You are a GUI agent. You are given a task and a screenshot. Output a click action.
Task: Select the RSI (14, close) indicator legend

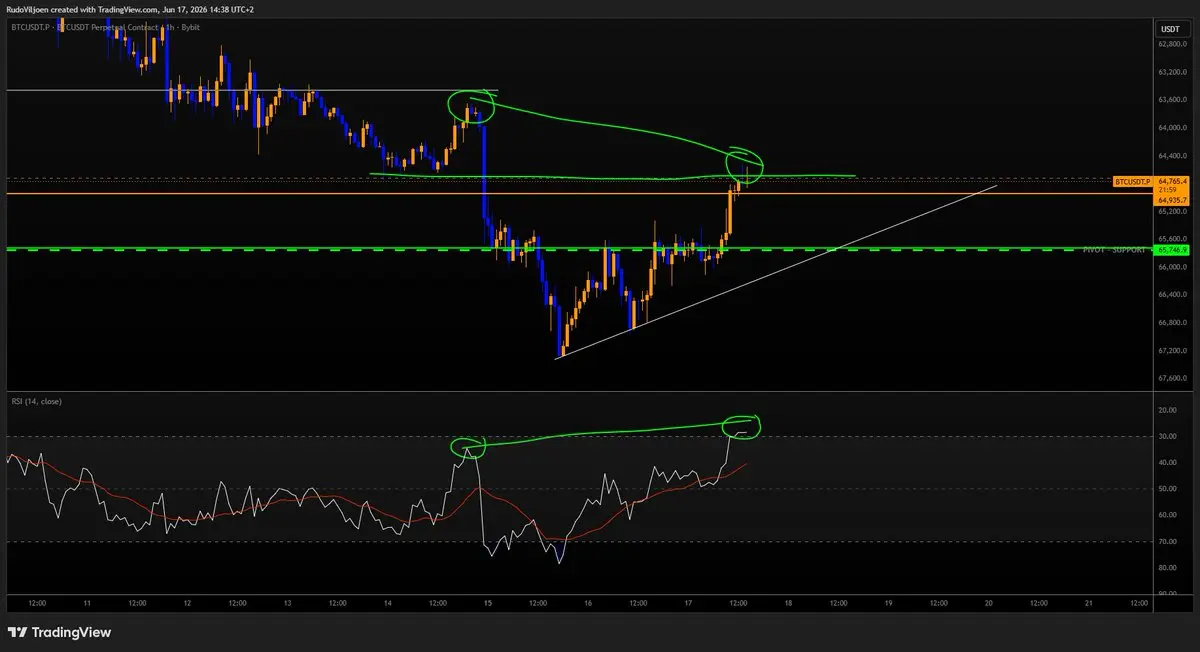coord(38,401)
